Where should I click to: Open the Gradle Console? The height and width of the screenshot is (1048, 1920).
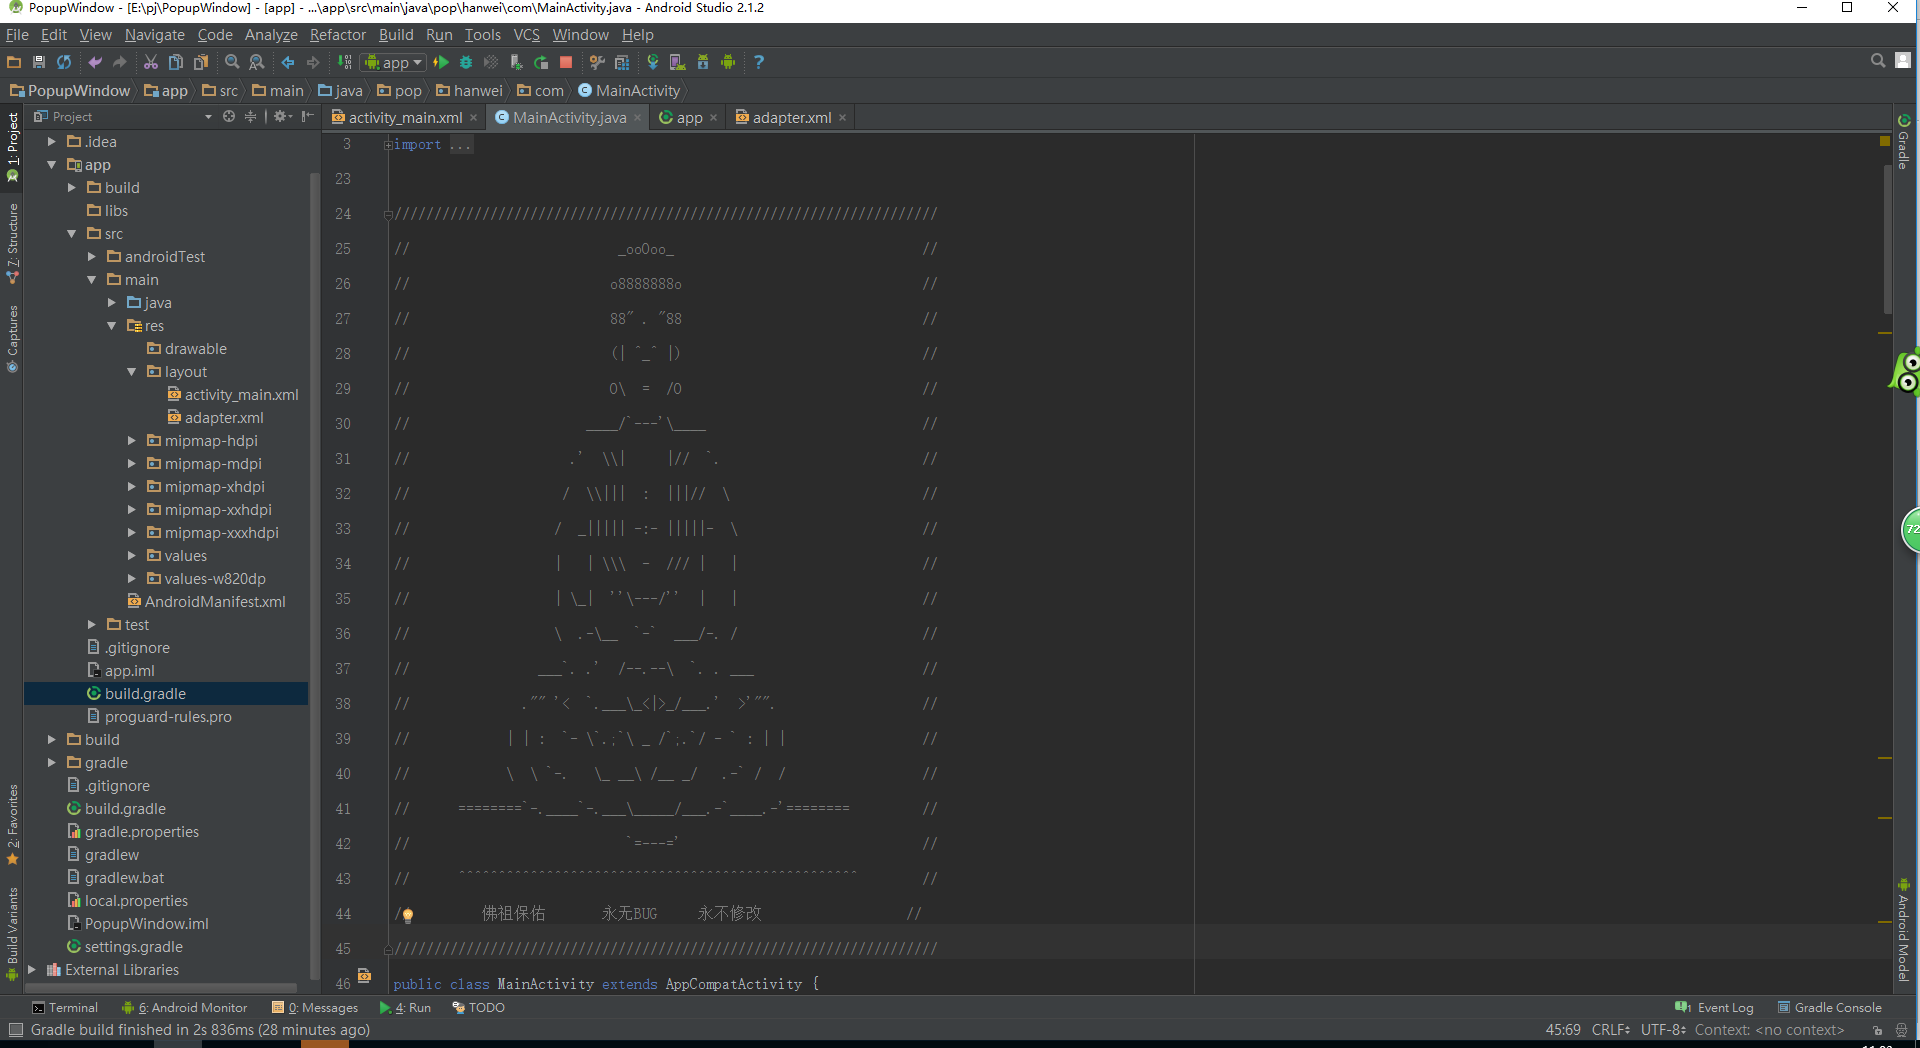(x=1830, y=1008)
